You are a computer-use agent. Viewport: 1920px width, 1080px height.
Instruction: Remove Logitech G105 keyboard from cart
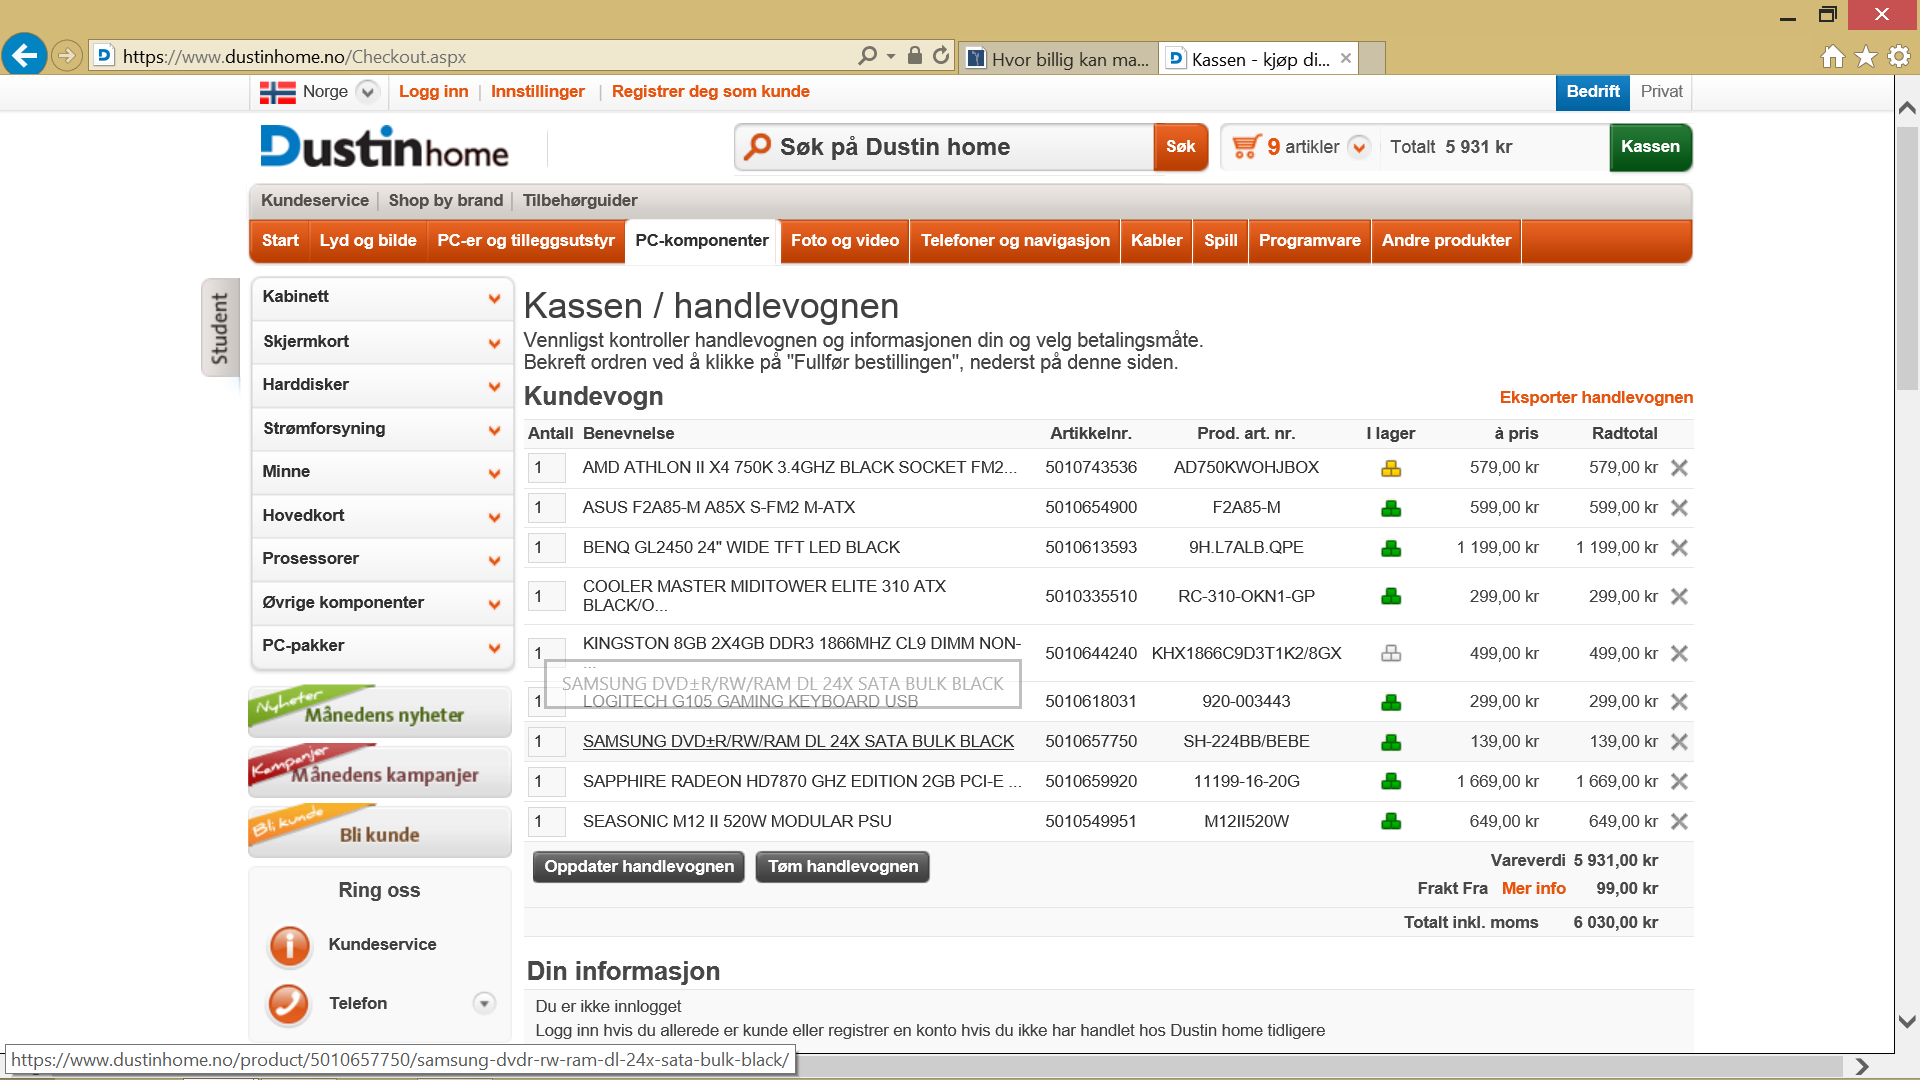coord(1679,701)
